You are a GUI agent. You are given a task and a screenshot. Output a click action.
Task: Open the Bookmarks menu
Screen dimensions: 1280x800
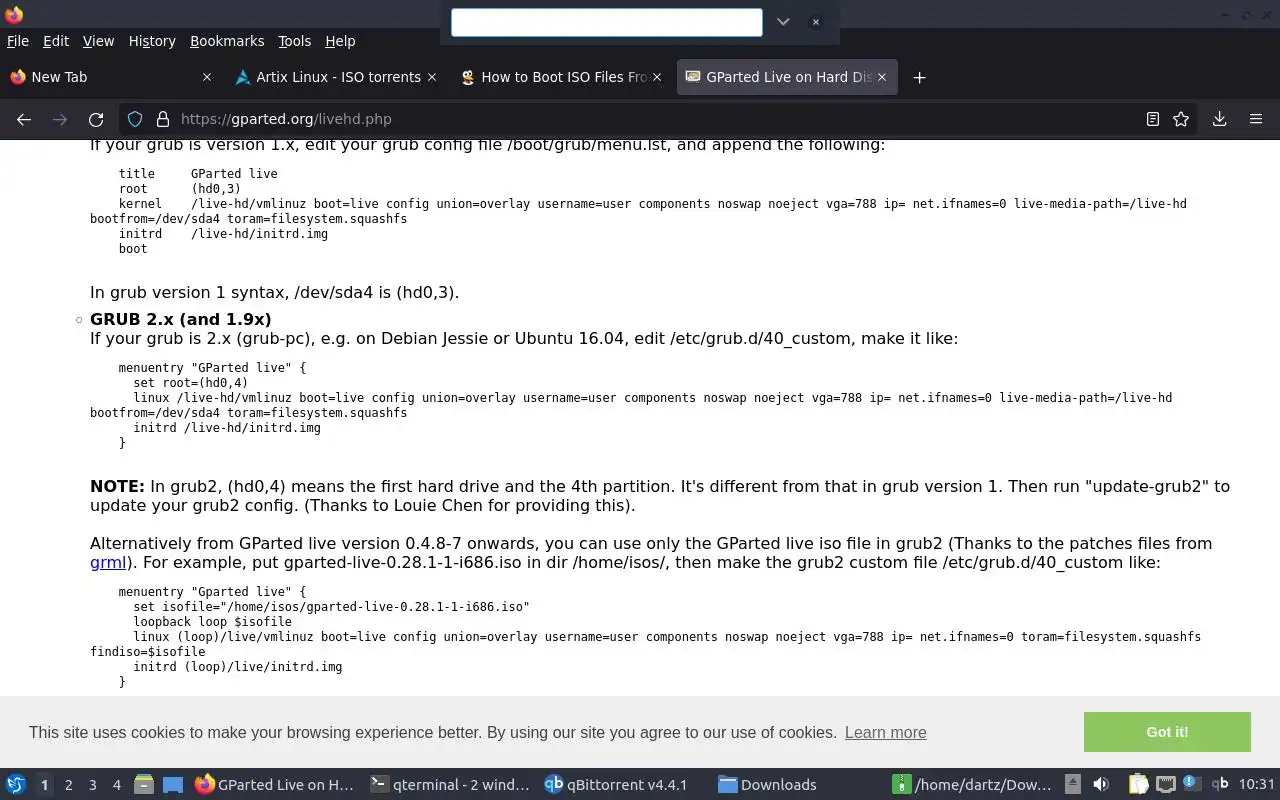[x=227, y=41]
